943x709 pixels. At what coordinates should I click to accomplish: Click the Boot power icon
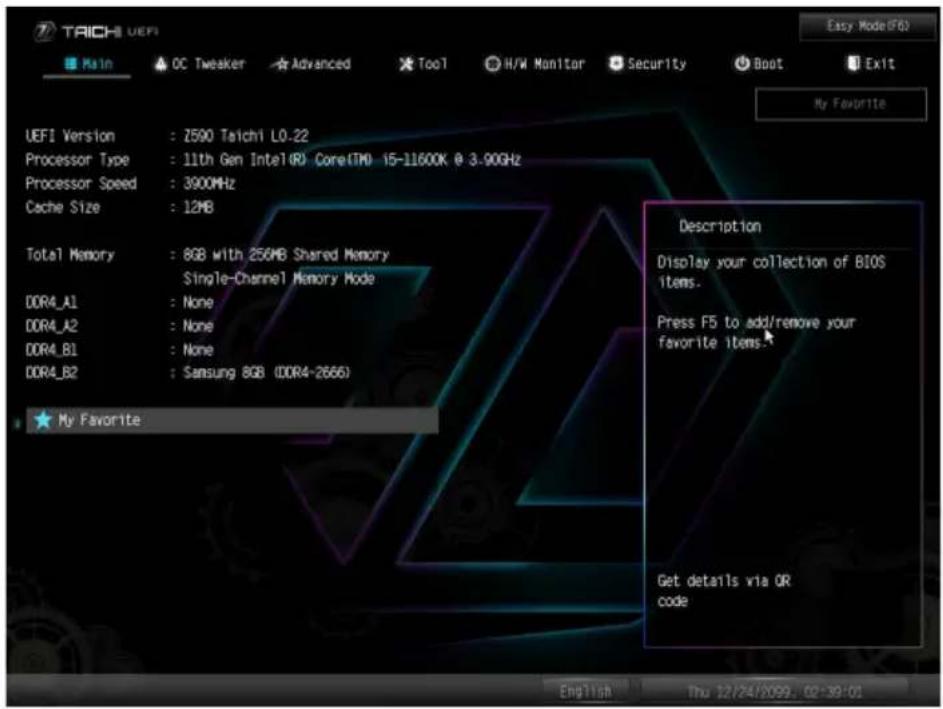742,63
